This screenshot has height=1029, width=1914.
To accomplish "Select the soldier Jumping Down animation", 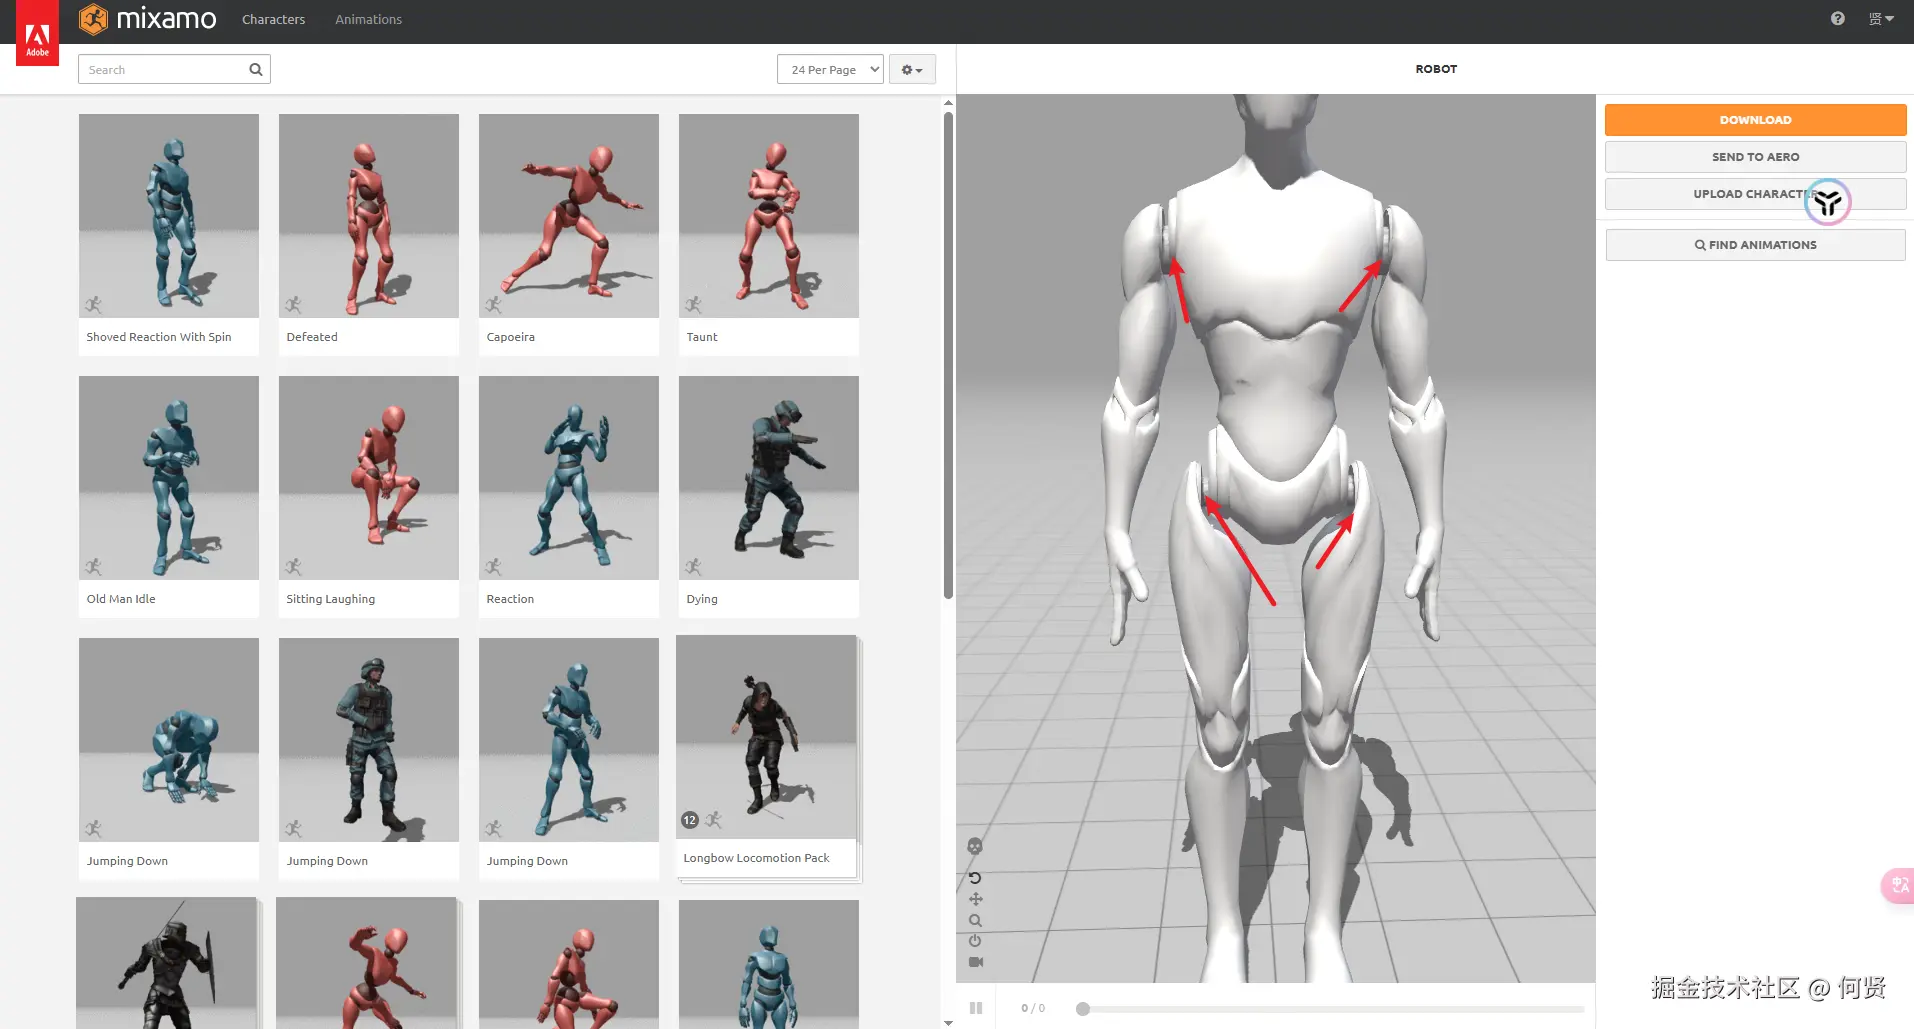I will (369, 740).
